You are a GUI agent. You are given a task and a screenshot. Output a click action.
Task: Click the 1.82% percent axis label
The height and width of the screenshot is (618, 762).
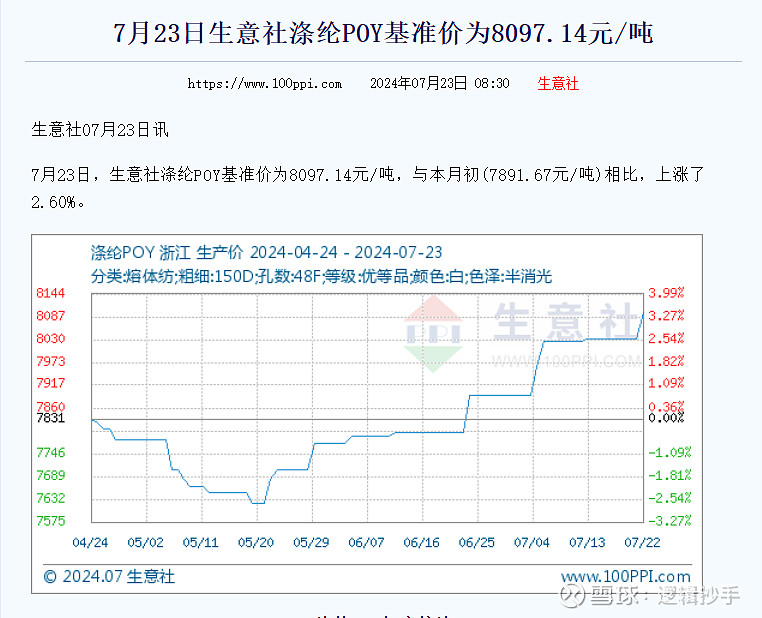coord(666,361)
